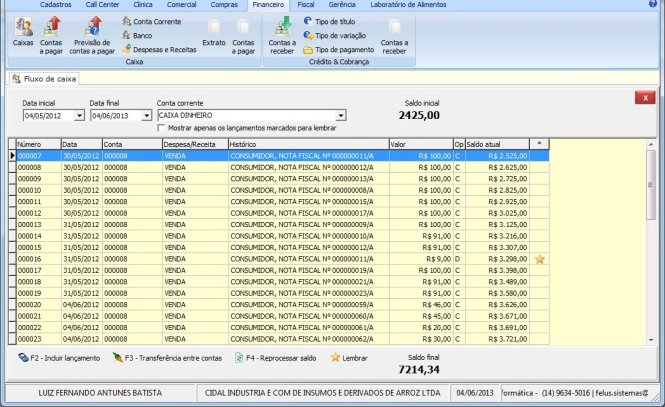This screenshot has height=407, width=665.
Task: Open Contas a receber with green arrow
Action: 282,36
